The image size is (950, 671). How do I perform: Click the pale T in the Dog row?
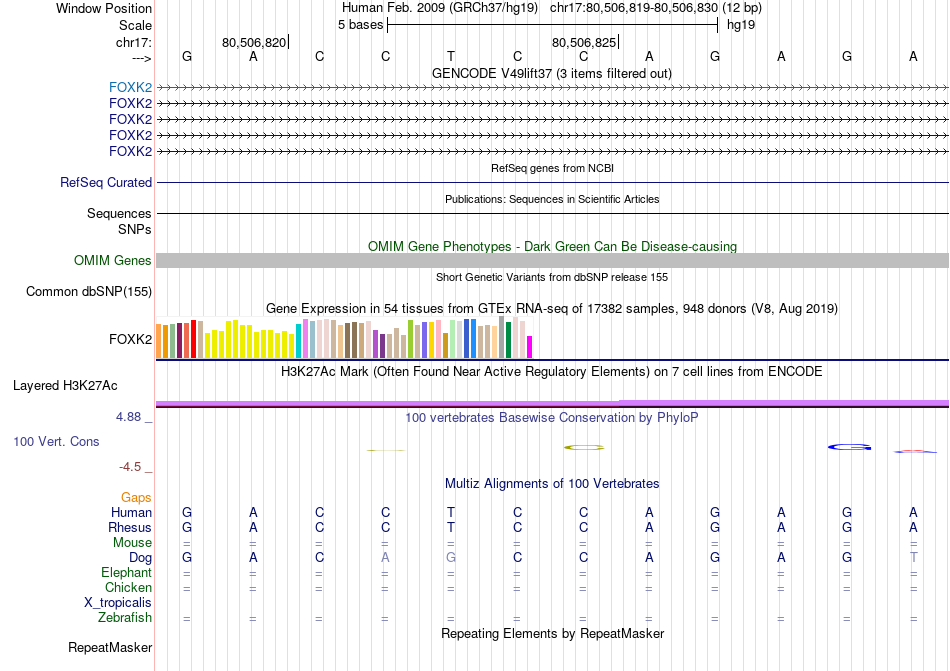[x=914, y=558]
